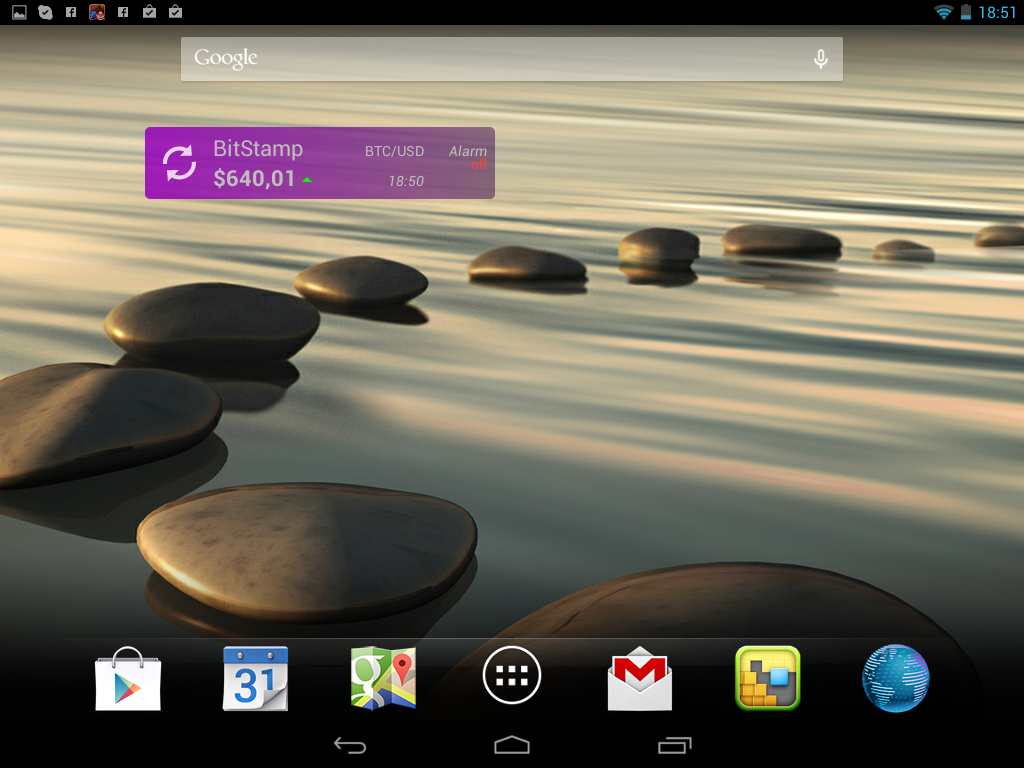Tap the Facebook icon beside the Skype notification
1024x768 pixels.
[71, 12]
